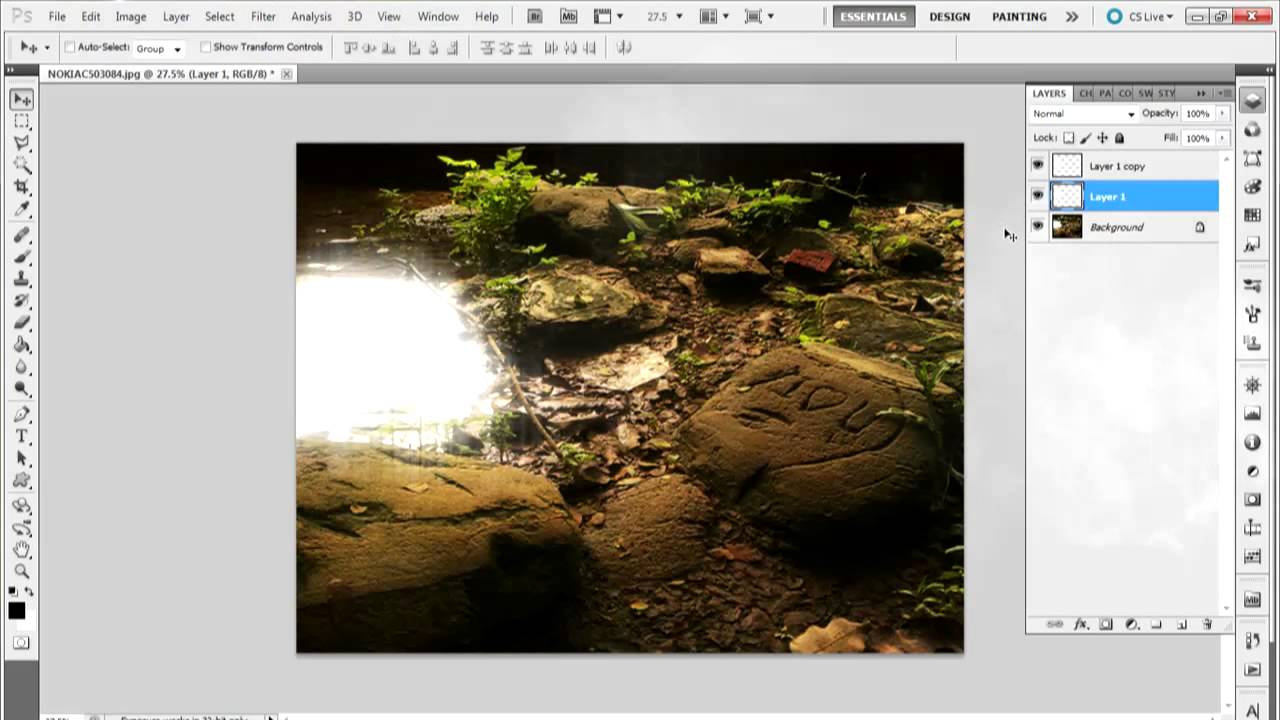
Task: Expand more workspaces chevron
Action: pos(1072,17)
